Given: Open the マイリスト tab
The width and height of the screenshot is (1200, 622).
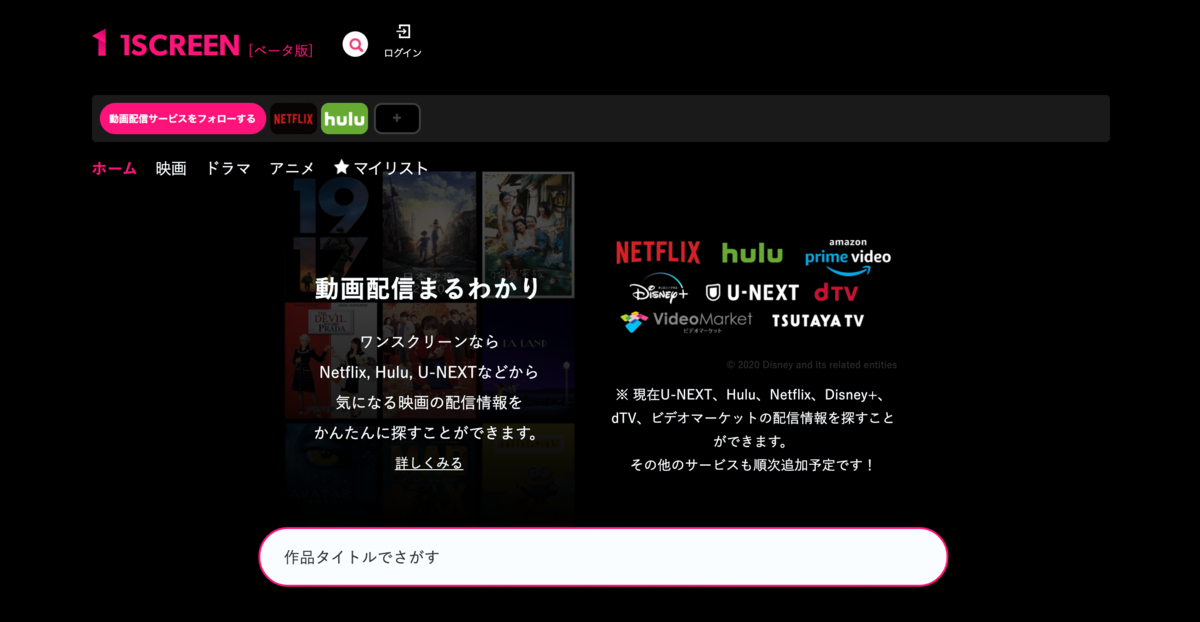Looking at the screenshot, I should pos(381,168).
